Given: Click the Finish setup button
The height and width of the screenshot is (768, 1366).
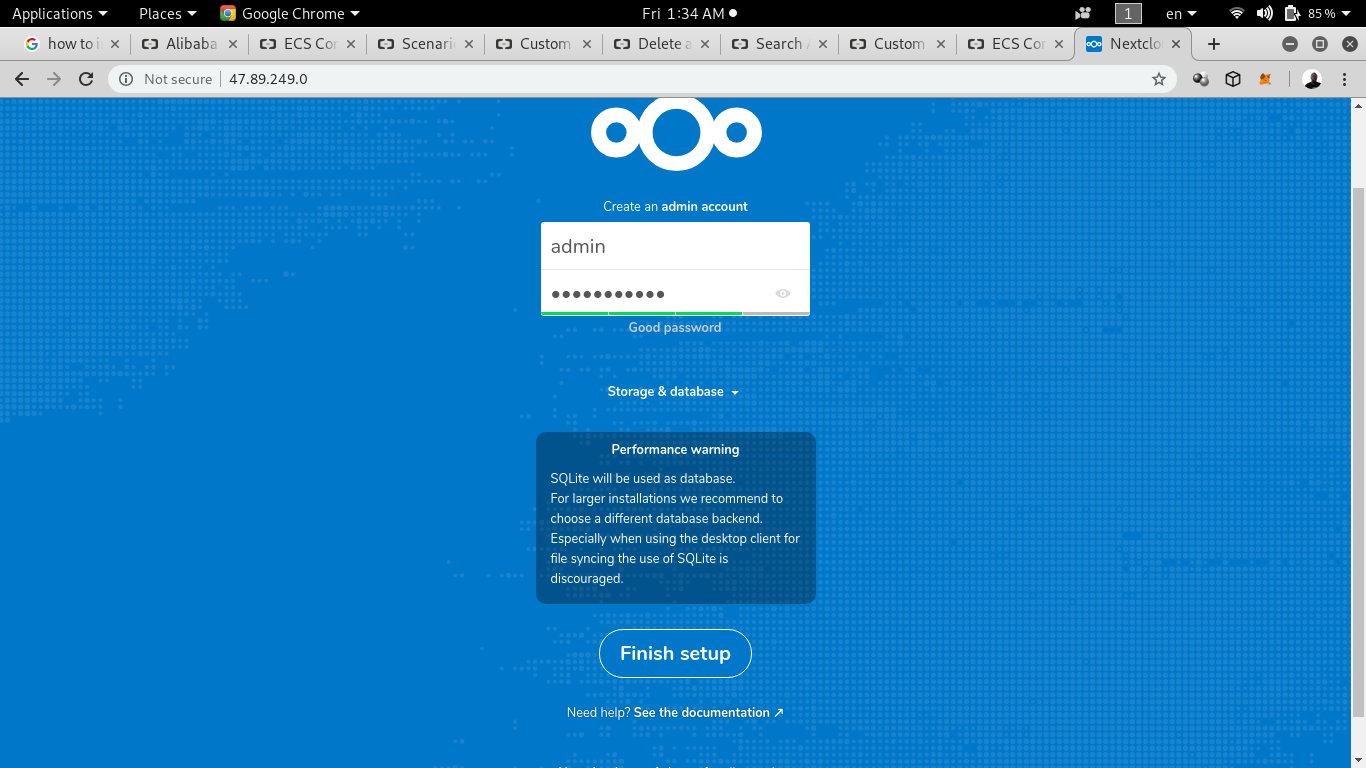Looking at the screenshot, I should click(675, 653).
